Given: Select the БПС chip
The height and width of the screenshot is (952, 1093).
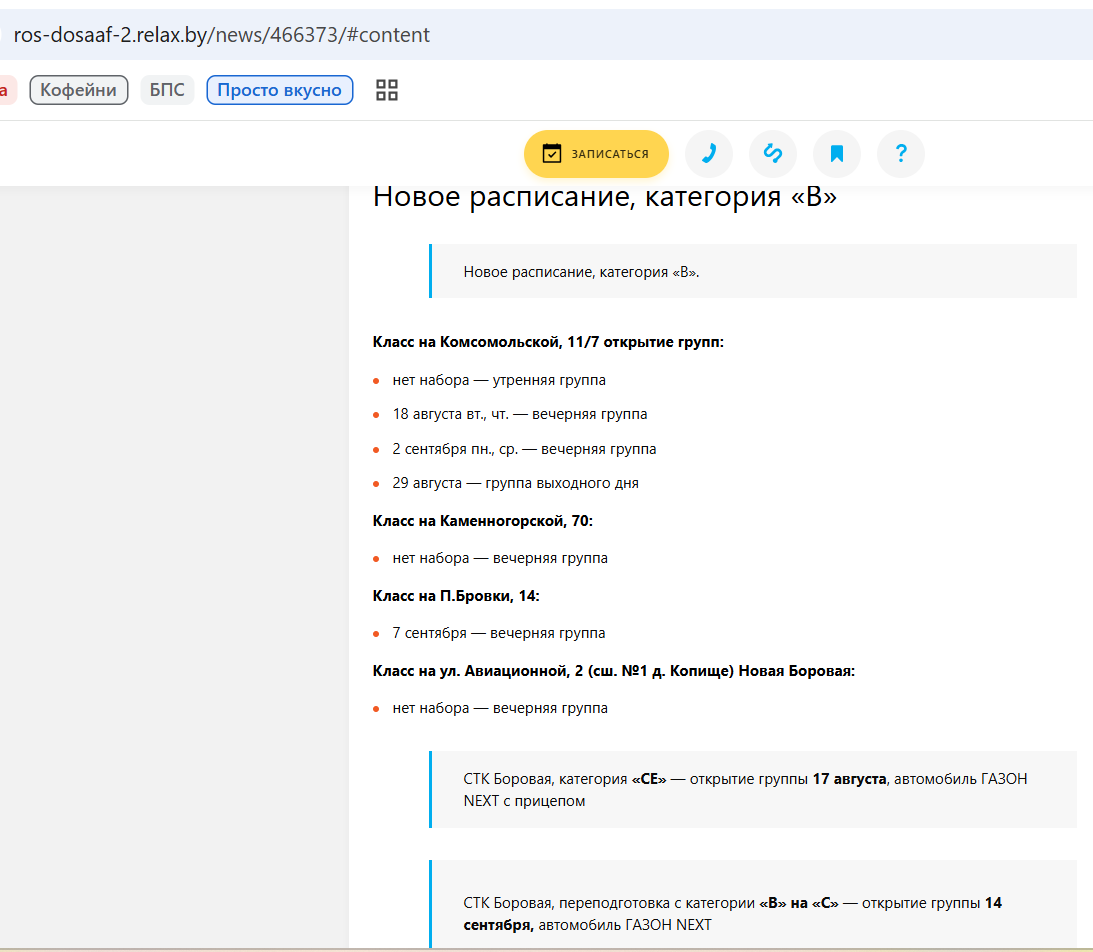Looking at the screenshot, I should [x=167, y=90].
